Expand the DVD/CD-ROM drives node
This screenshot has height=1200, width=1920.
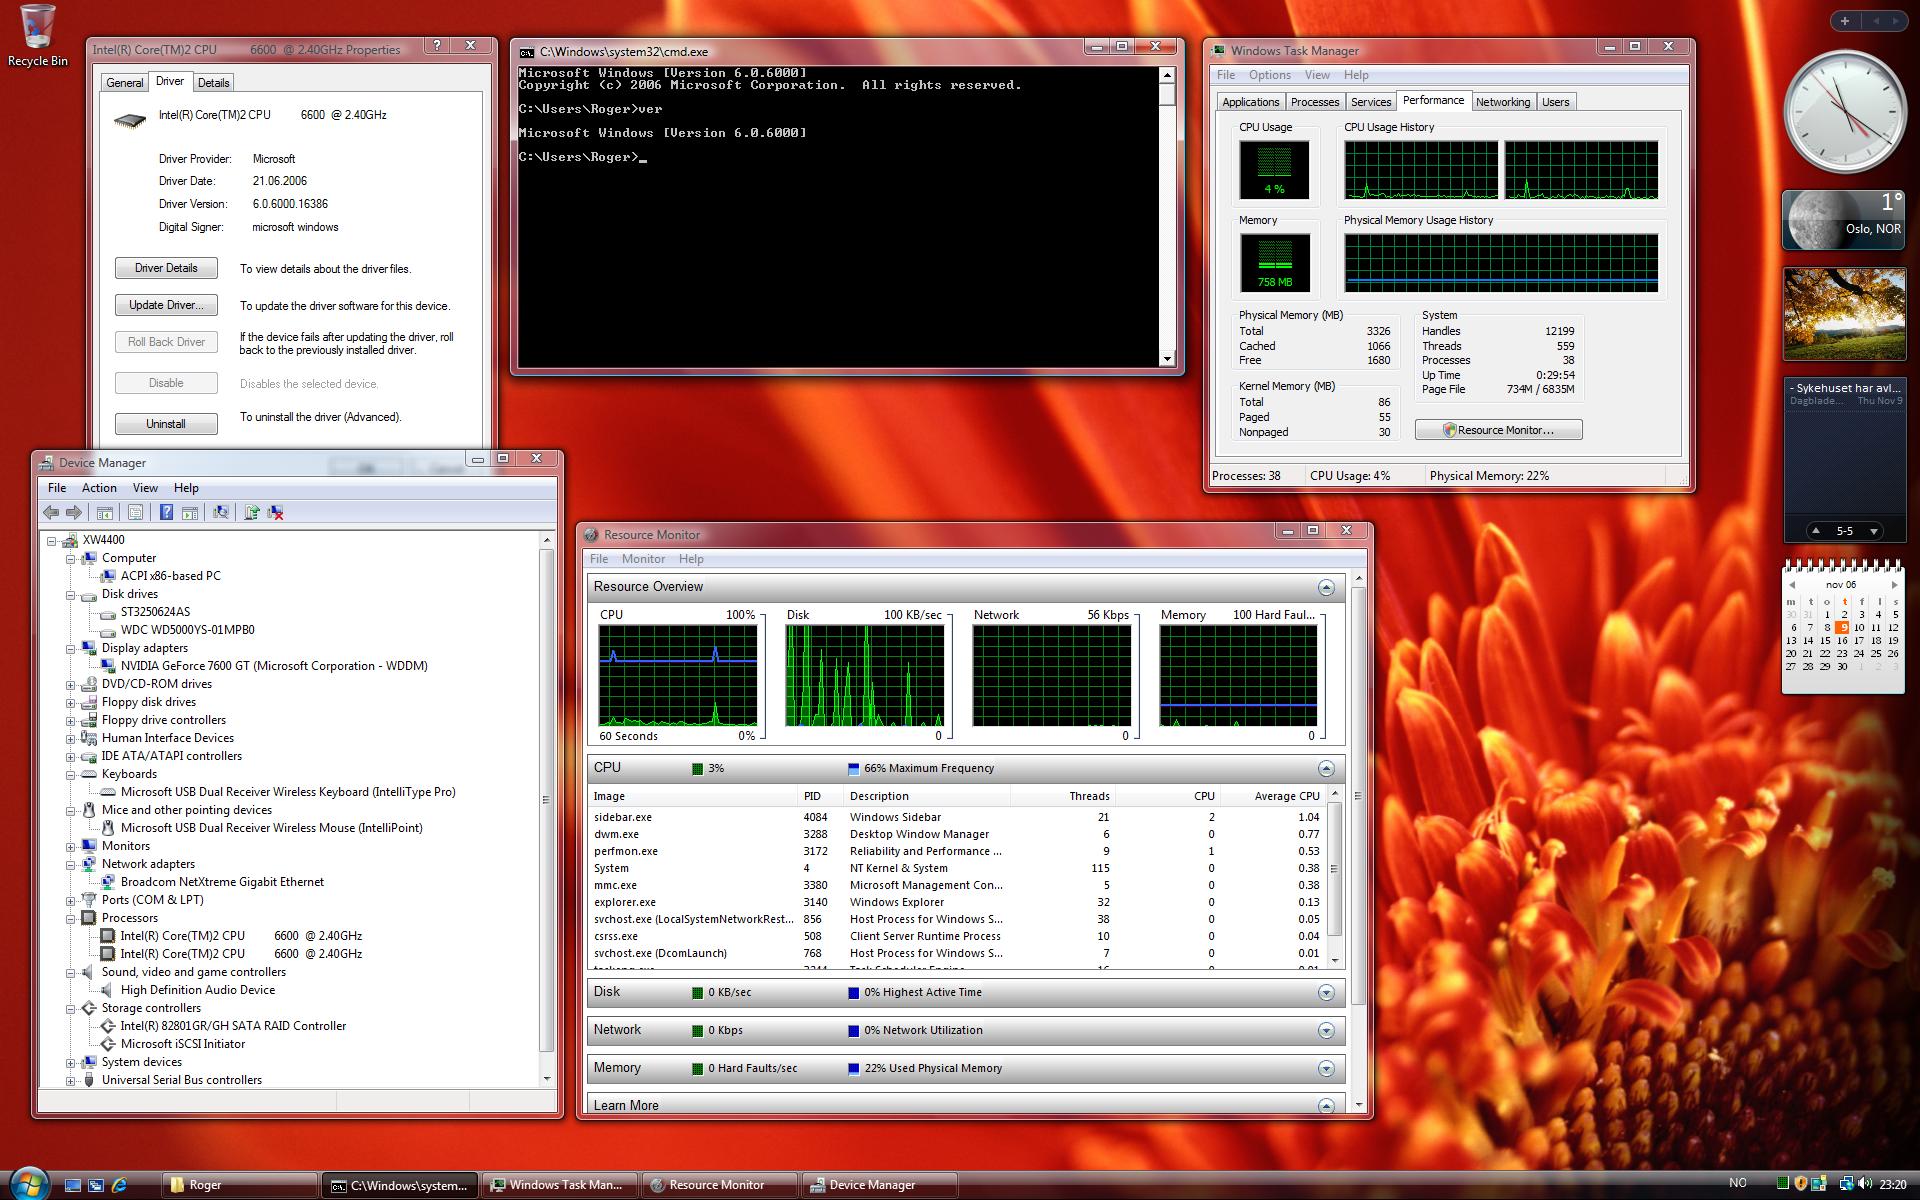(71, 684)
